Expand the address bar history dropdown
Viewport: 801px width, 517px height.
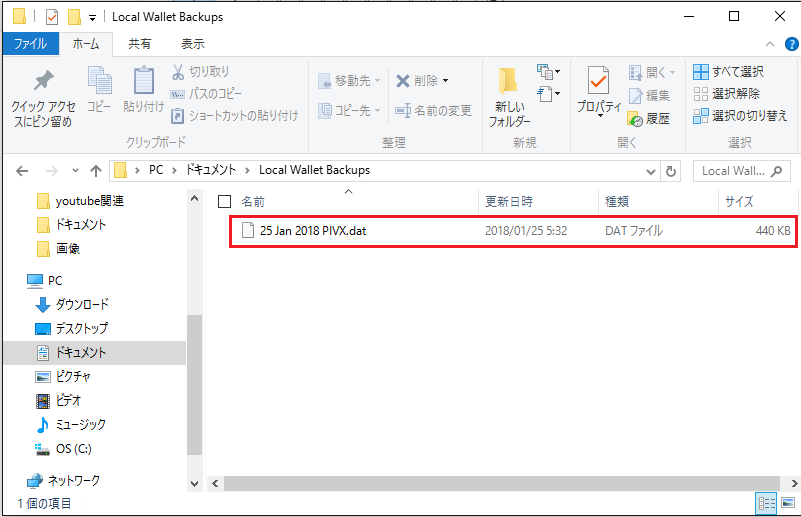point(651,170)
